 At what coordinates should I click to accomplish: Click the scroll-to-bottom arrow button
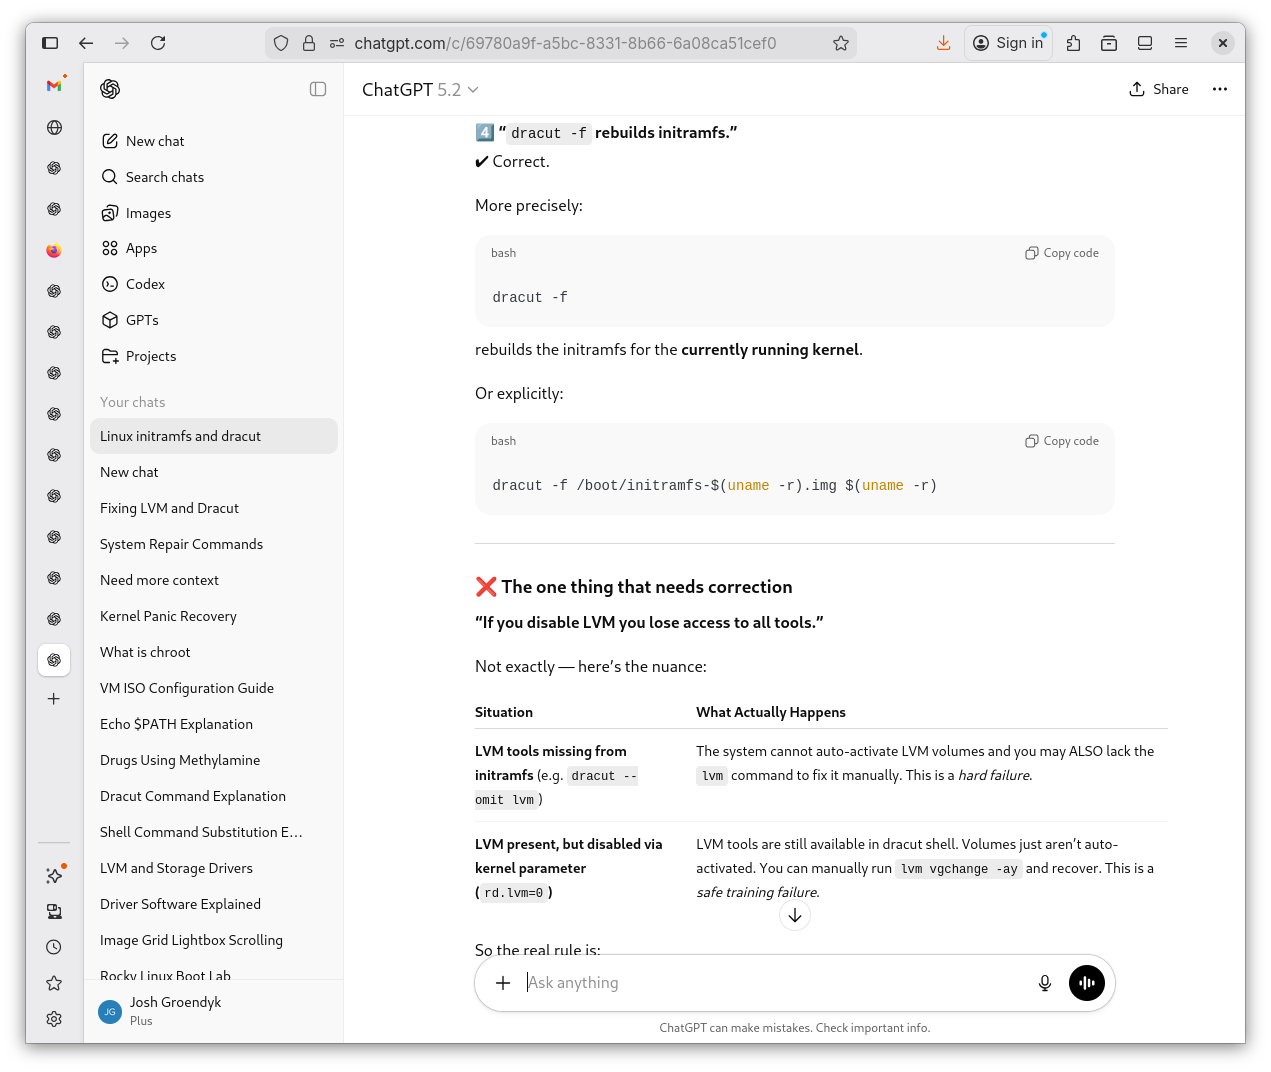point(795,916)
